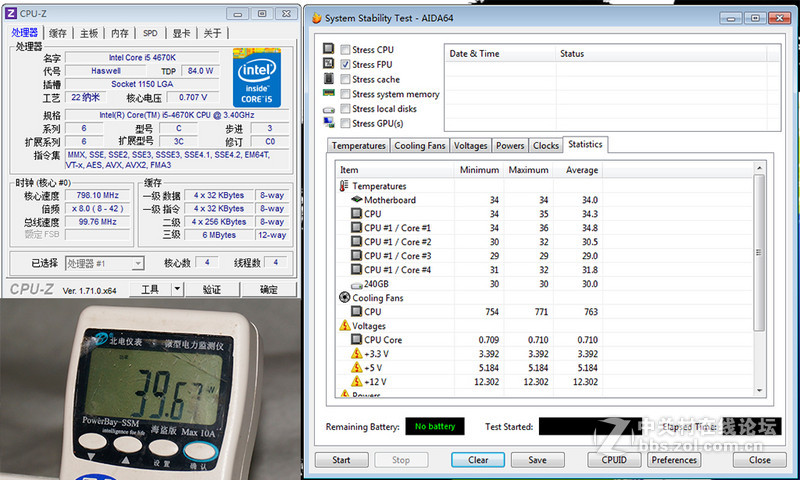This screenshot has height=480, width=800.
Task: Uncheck the Stress FPU checkbox
Action: 345,65
